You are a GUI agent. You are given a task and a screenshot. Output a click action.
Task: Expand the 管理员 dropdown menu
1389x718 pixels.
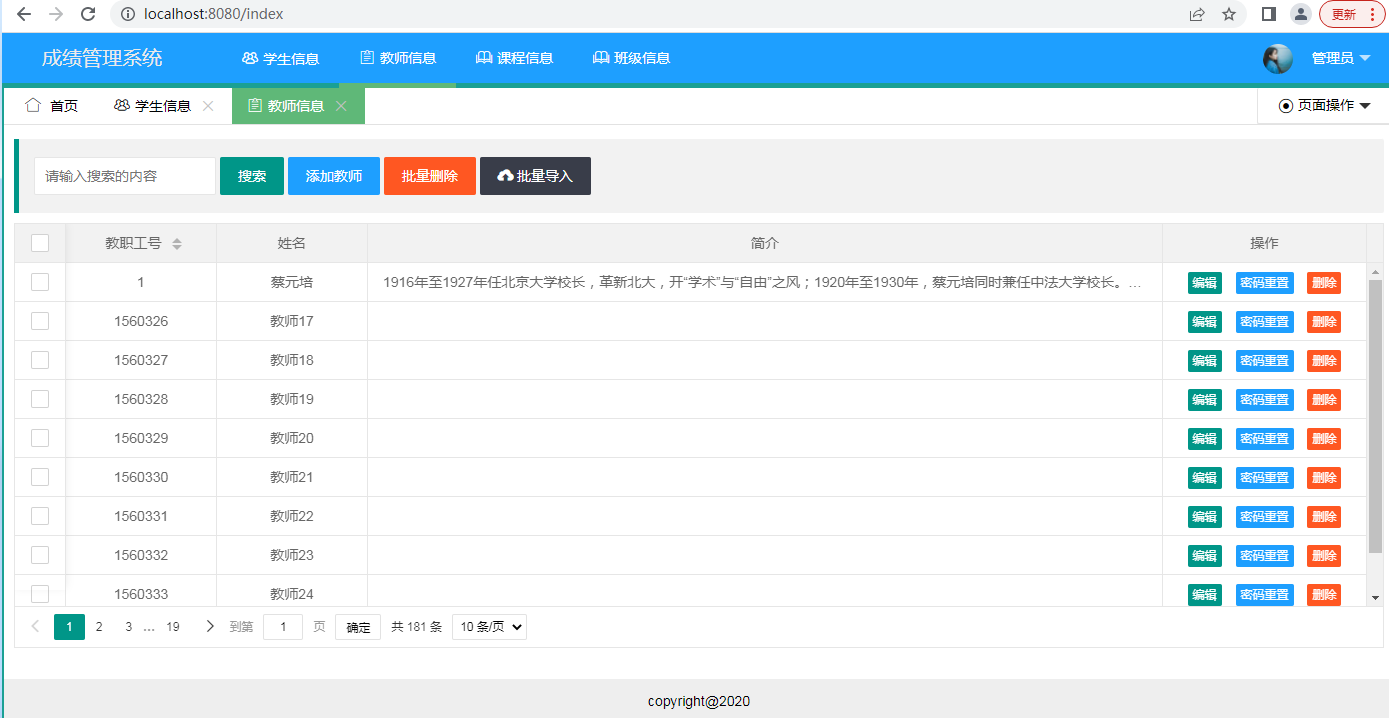(x=1340, y=59)
